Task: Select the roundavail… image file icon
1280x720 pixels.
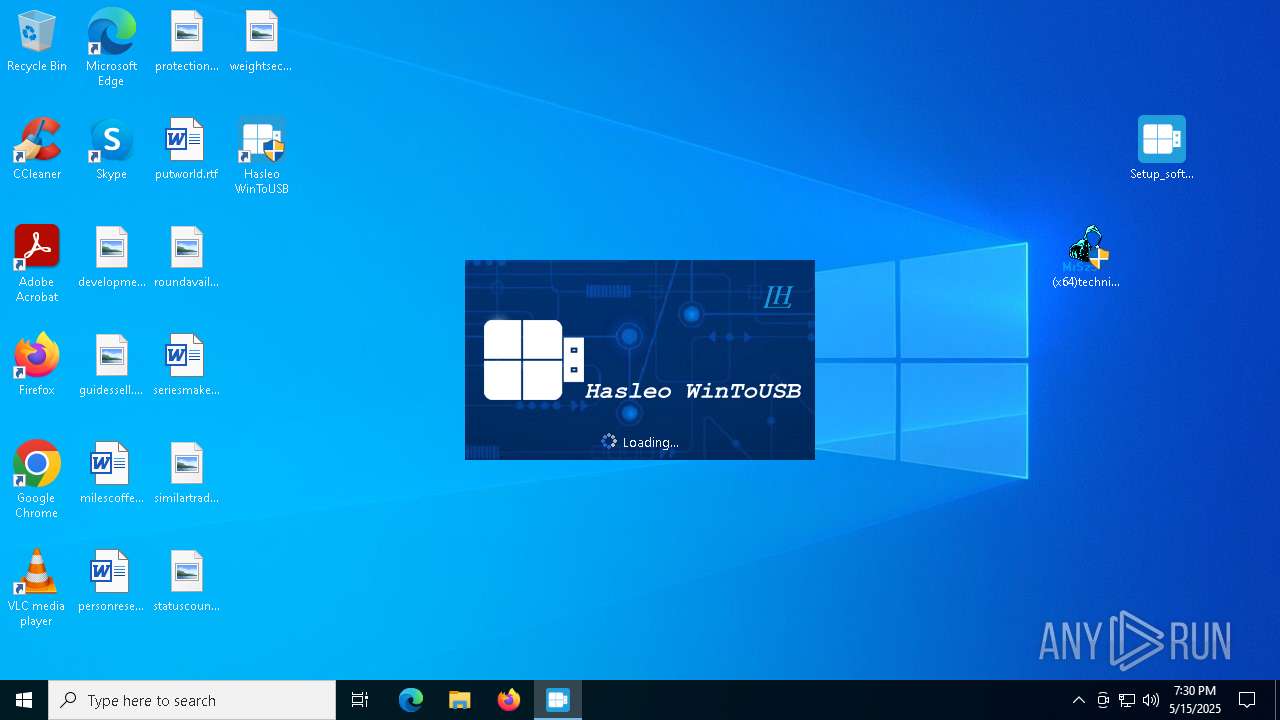Action: pos(186,258)
